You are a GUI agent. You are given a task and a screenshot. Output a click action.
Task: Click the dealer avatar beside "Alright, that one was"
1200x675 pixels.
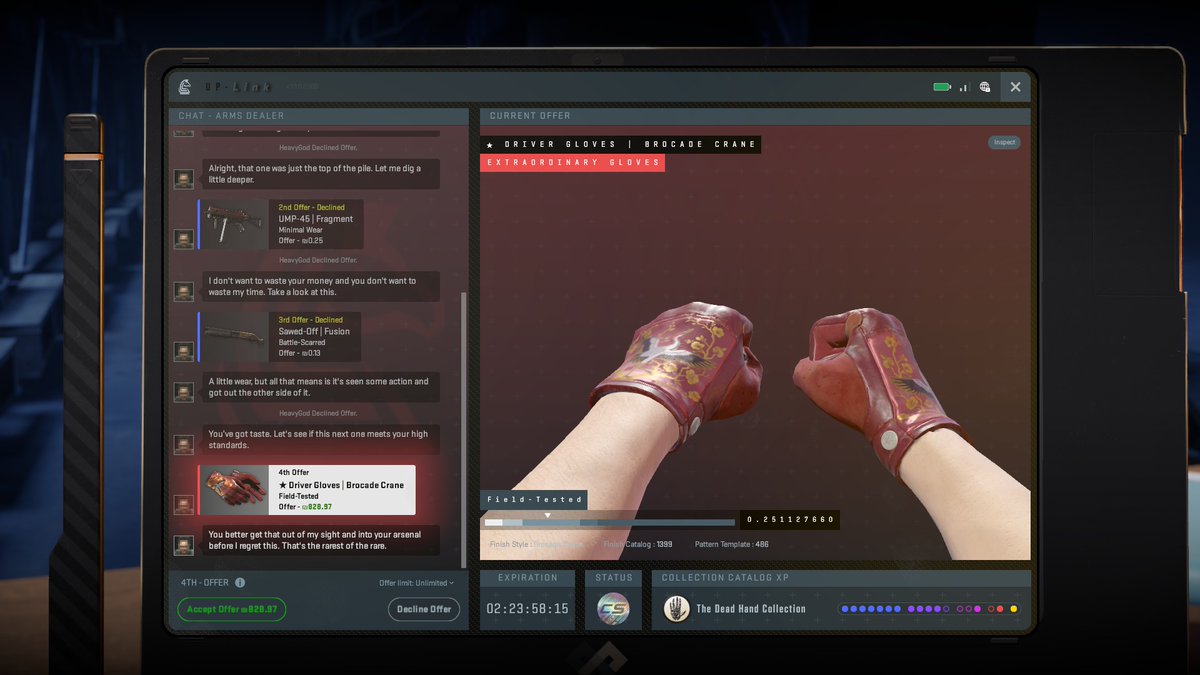184,179
